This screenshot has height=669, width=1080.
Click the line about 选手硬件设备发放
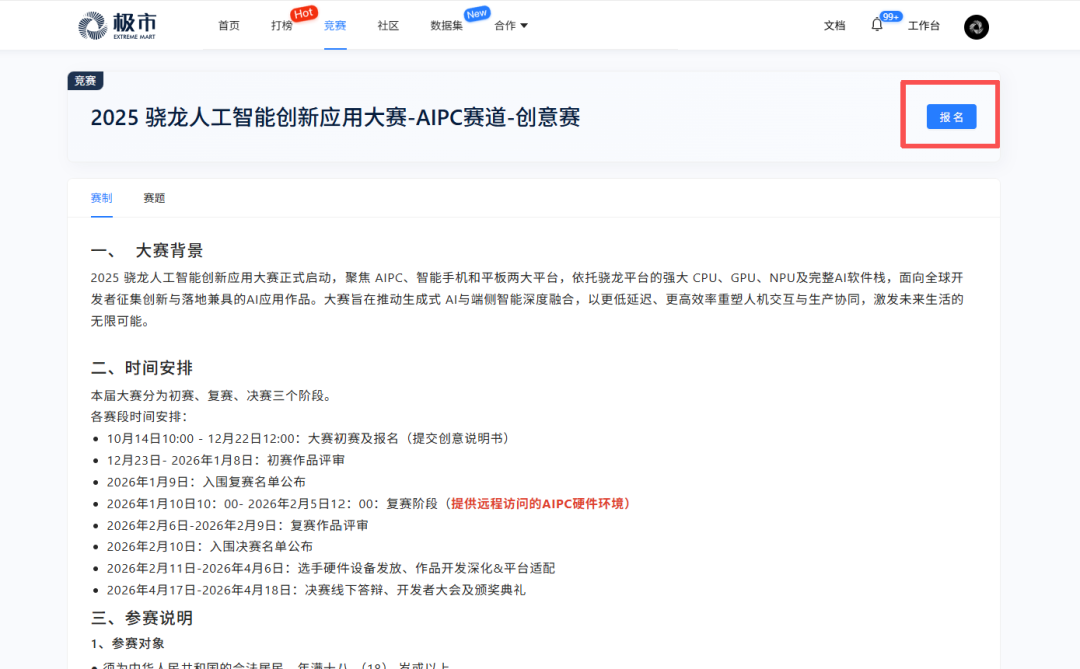coord(331,568)
